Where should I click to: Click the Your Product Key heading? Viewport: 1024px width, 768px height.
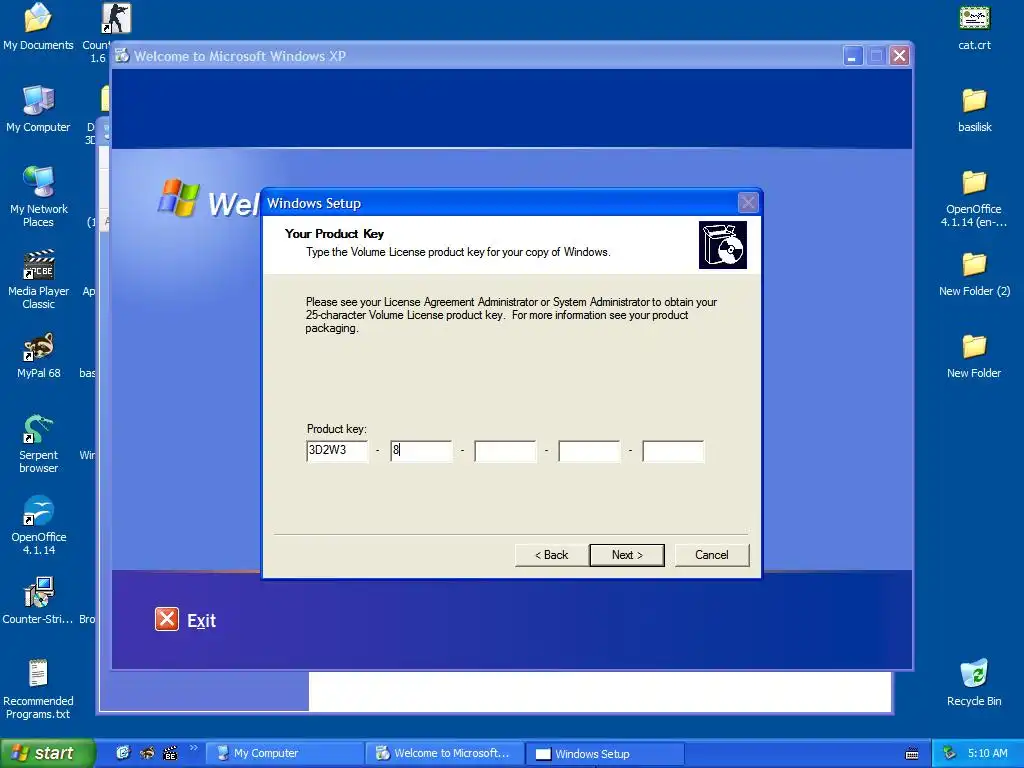tap(334, 234)
